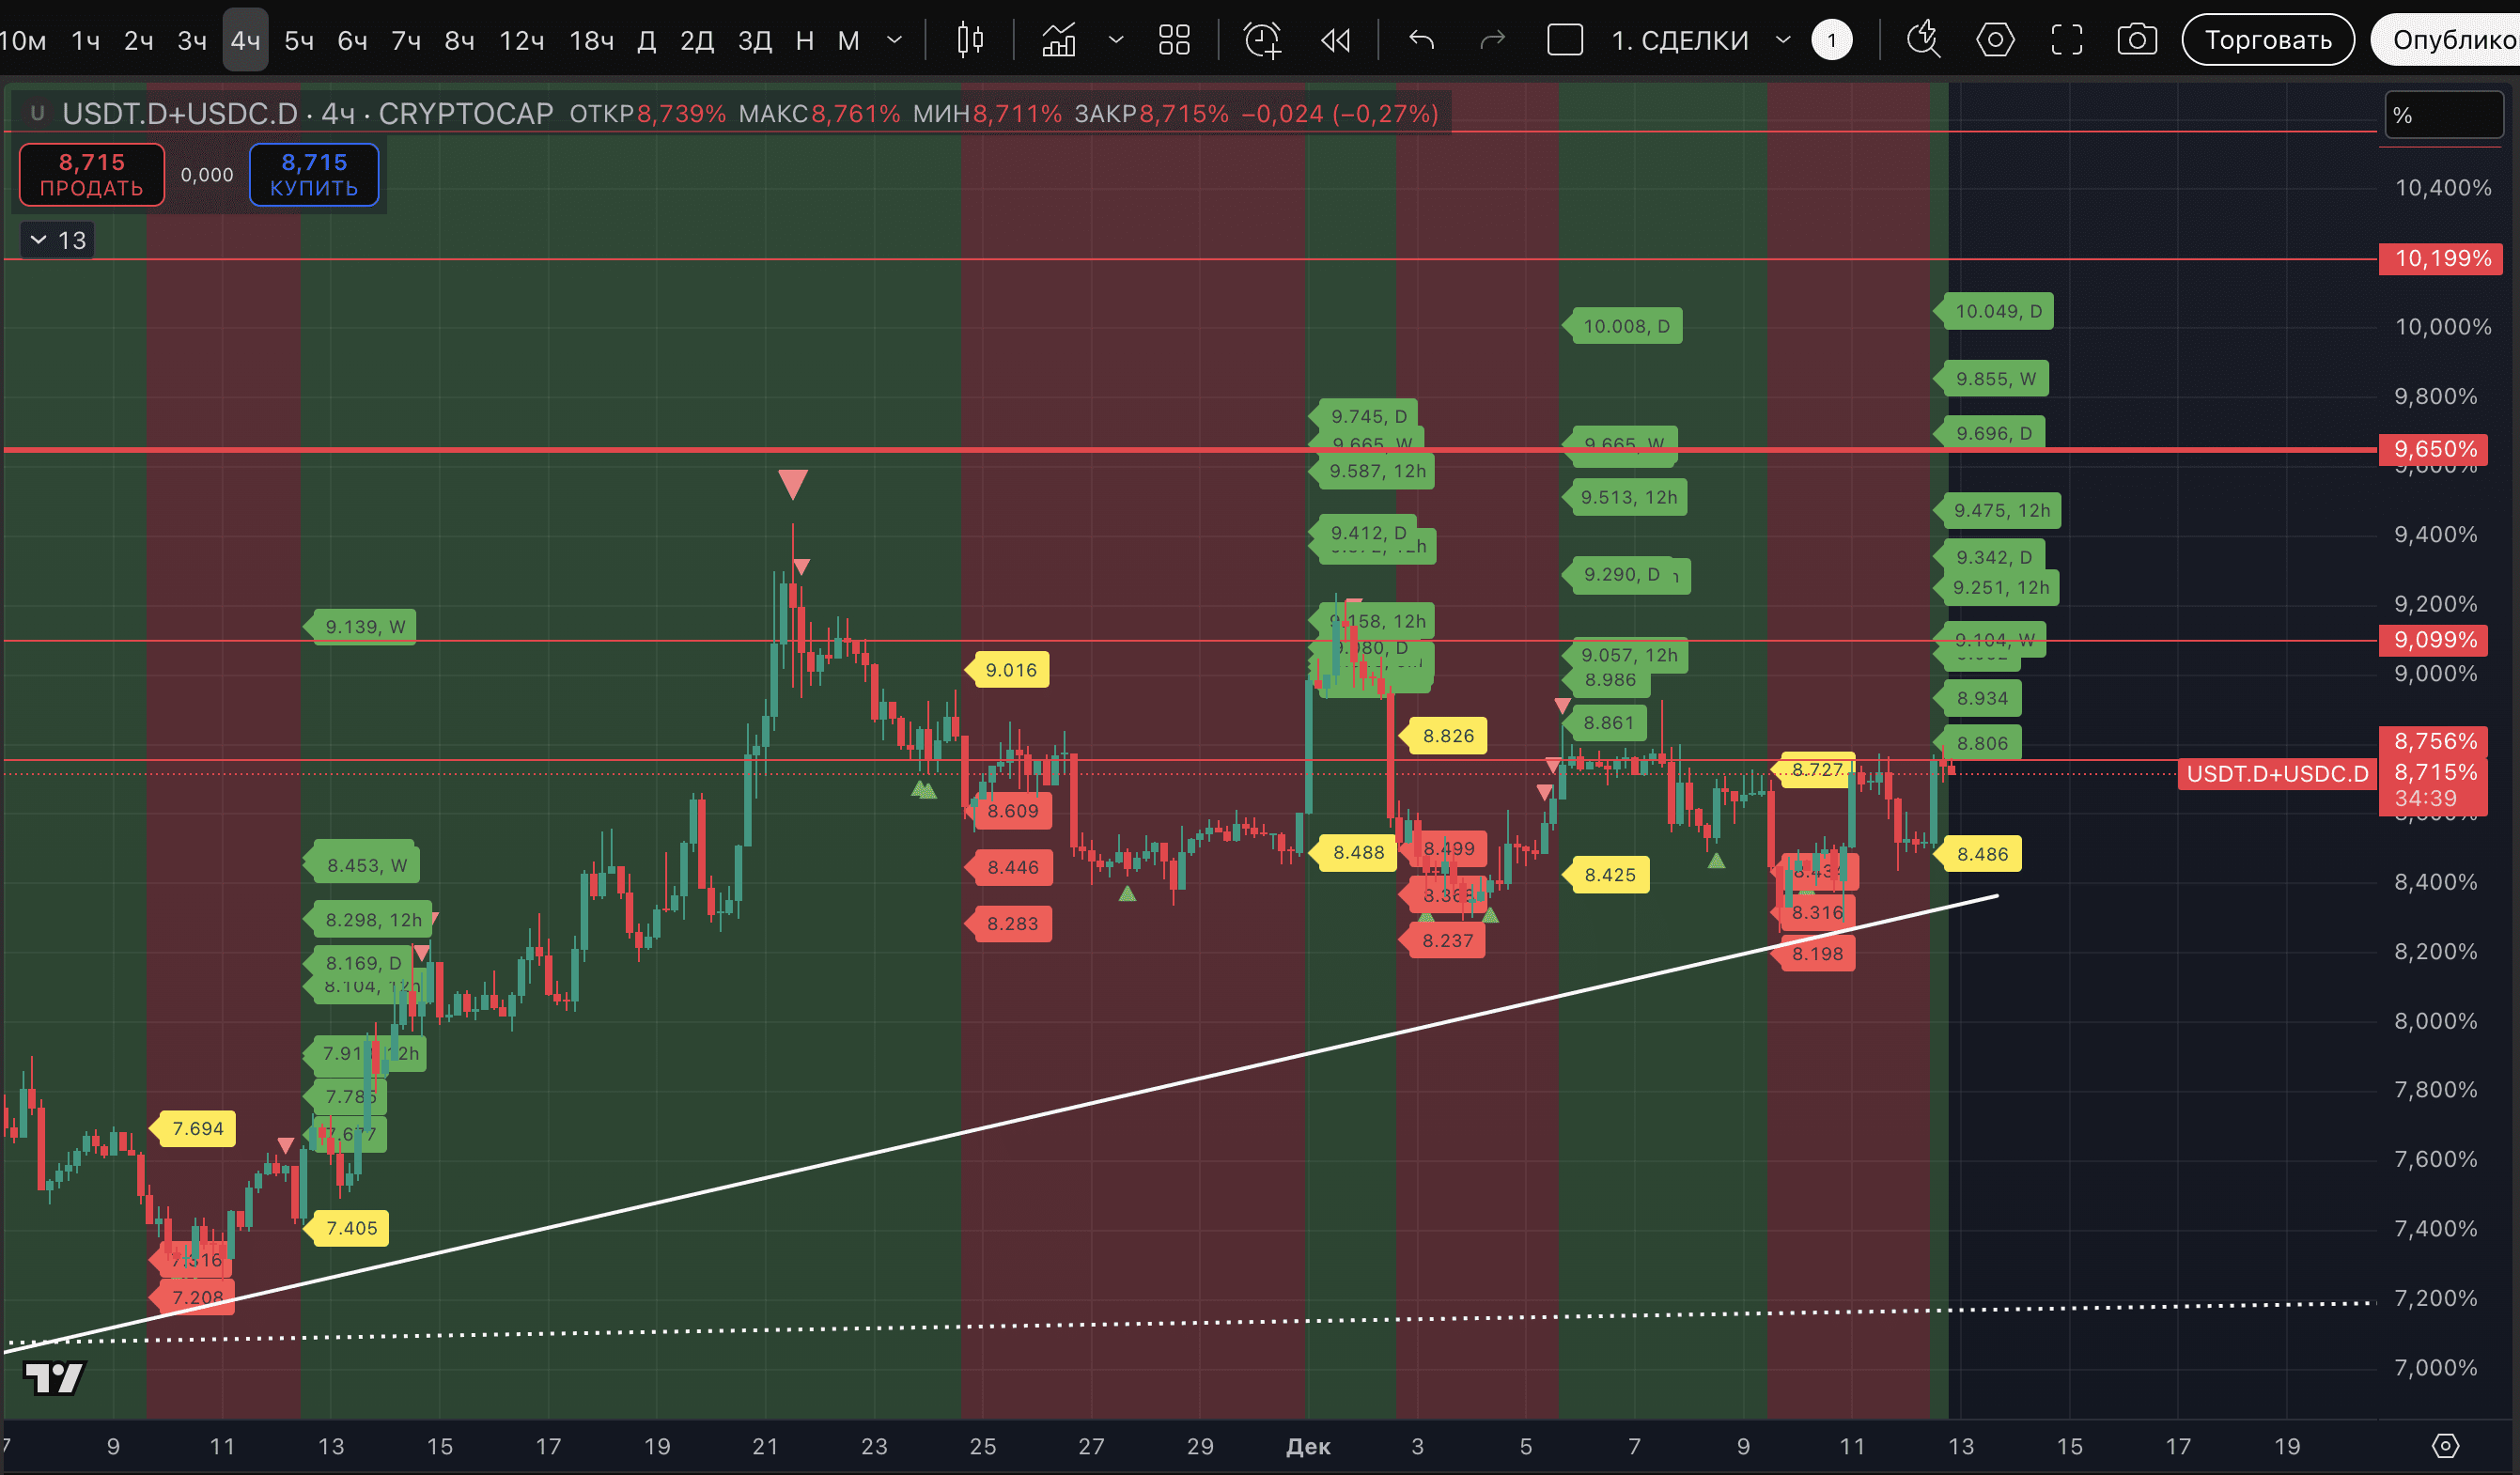
Task: Expand more timeframes dropdown arrow
Action: [894, 40]
